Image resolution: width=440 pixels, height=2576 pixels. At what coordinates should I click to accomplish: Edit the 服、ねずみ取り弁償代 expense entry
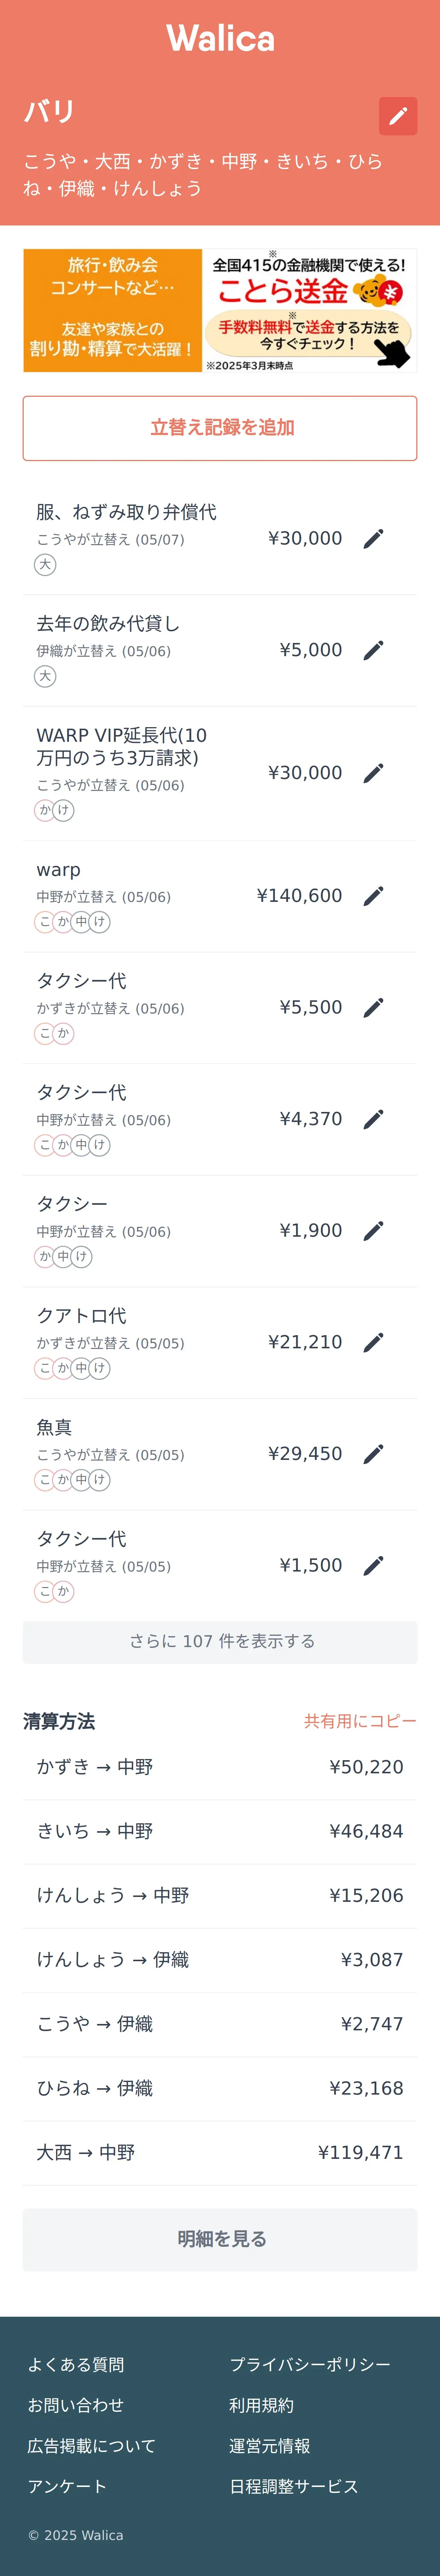[373, 539]
